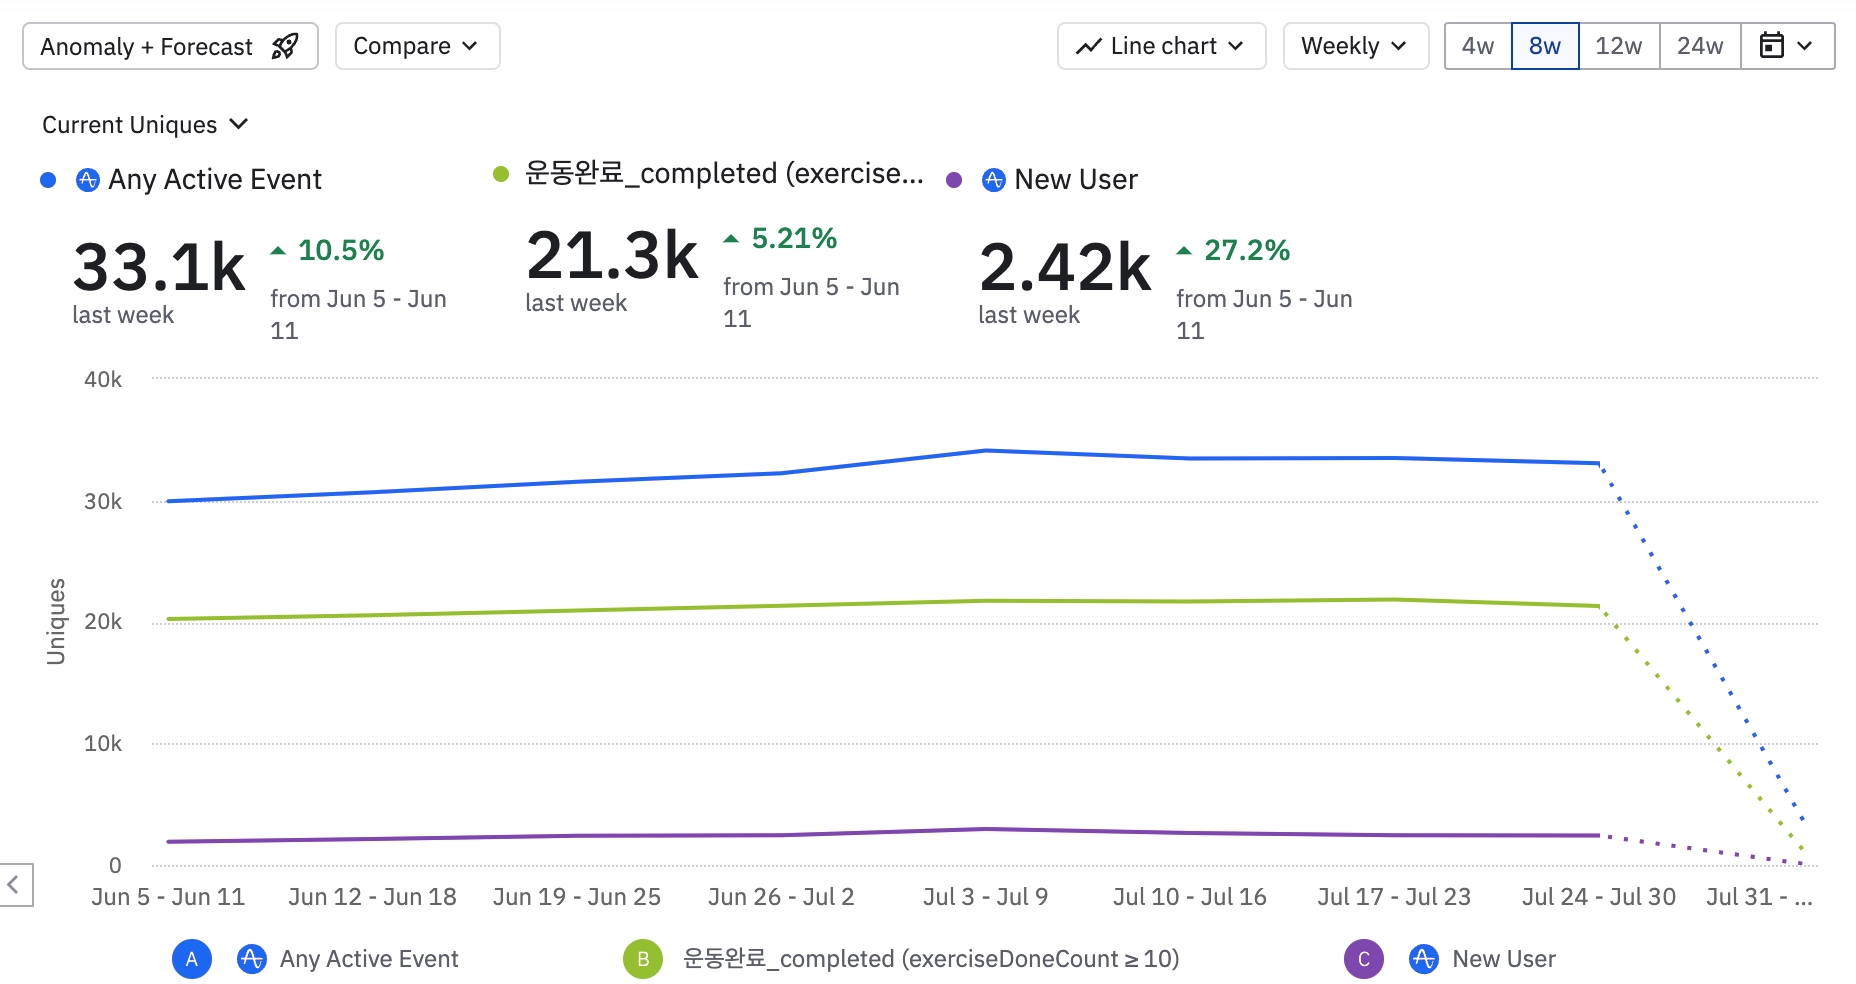
Task: Click blue dot beside Any Active Event header
Action: pyautogui.click(x=48, y=180)
